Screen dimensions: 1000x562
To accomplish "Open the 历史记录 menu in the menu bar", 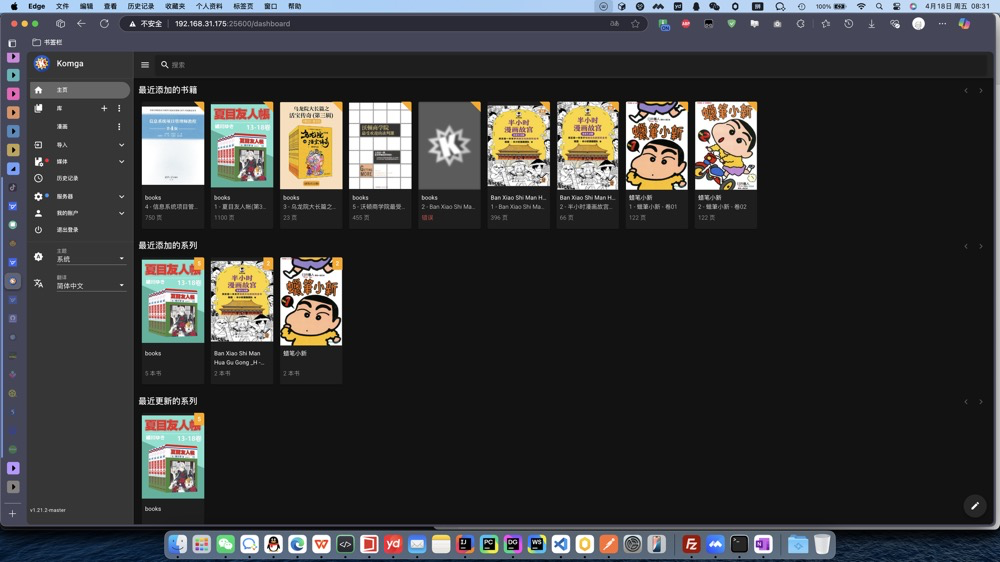I will (140, 6).
